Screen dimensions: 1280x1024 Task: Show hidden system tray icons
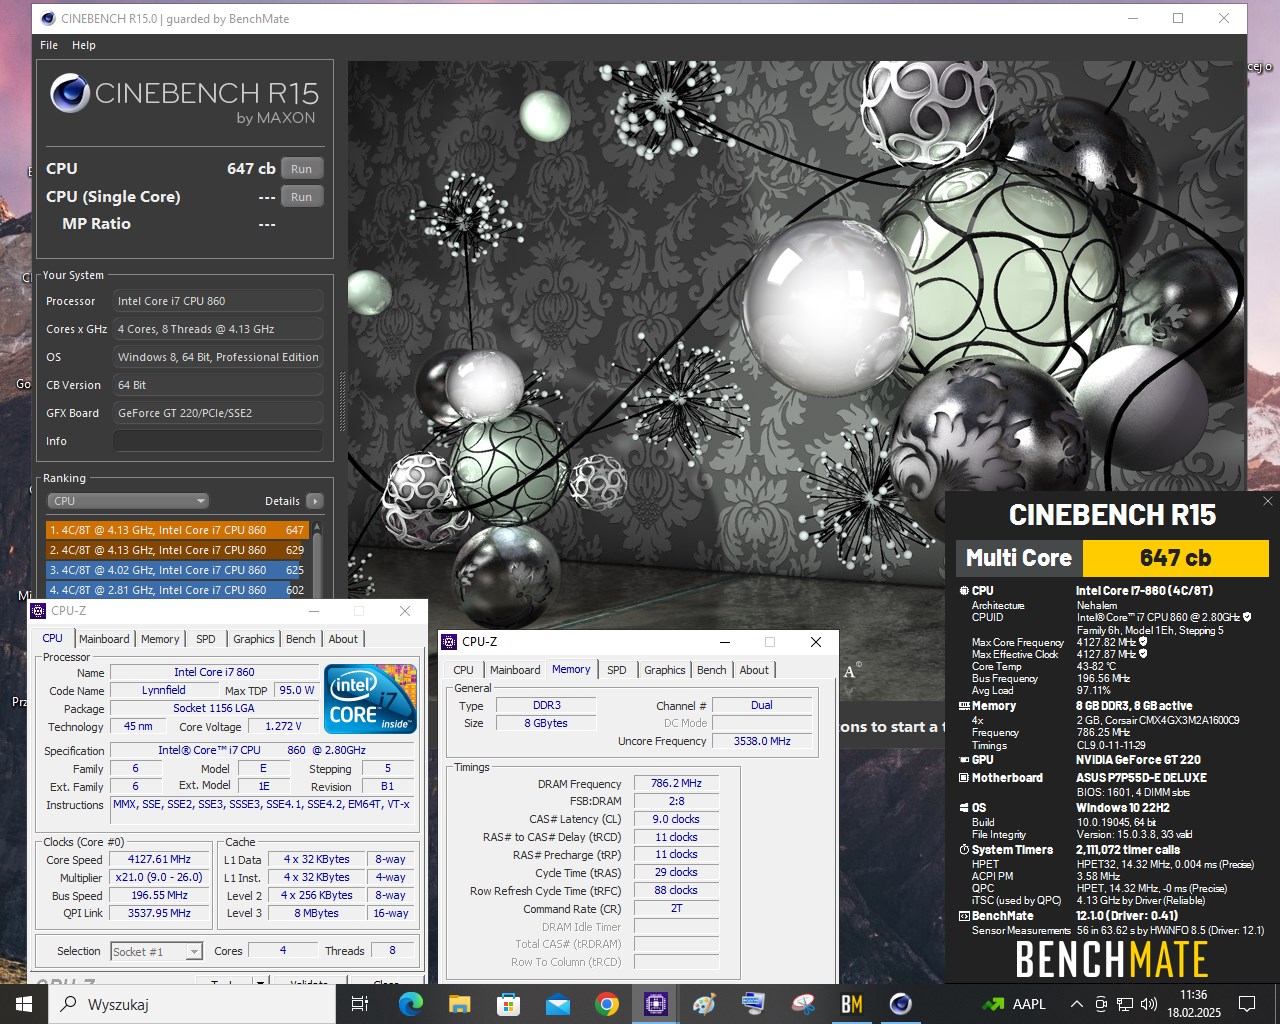tap(1076, 1004)
